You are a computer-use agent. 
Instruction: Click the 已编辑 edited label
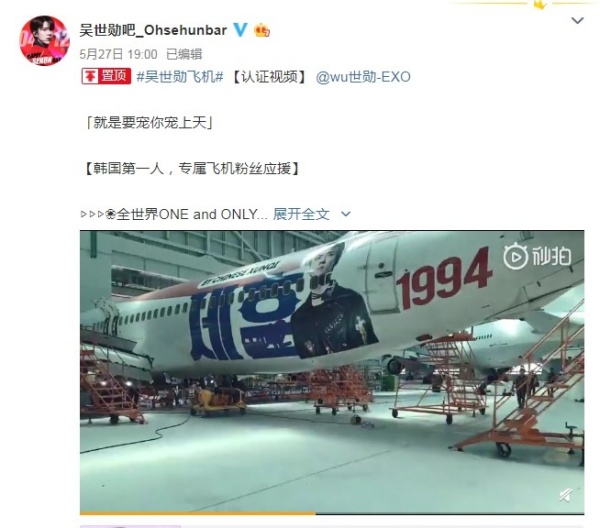coord(184,54)
